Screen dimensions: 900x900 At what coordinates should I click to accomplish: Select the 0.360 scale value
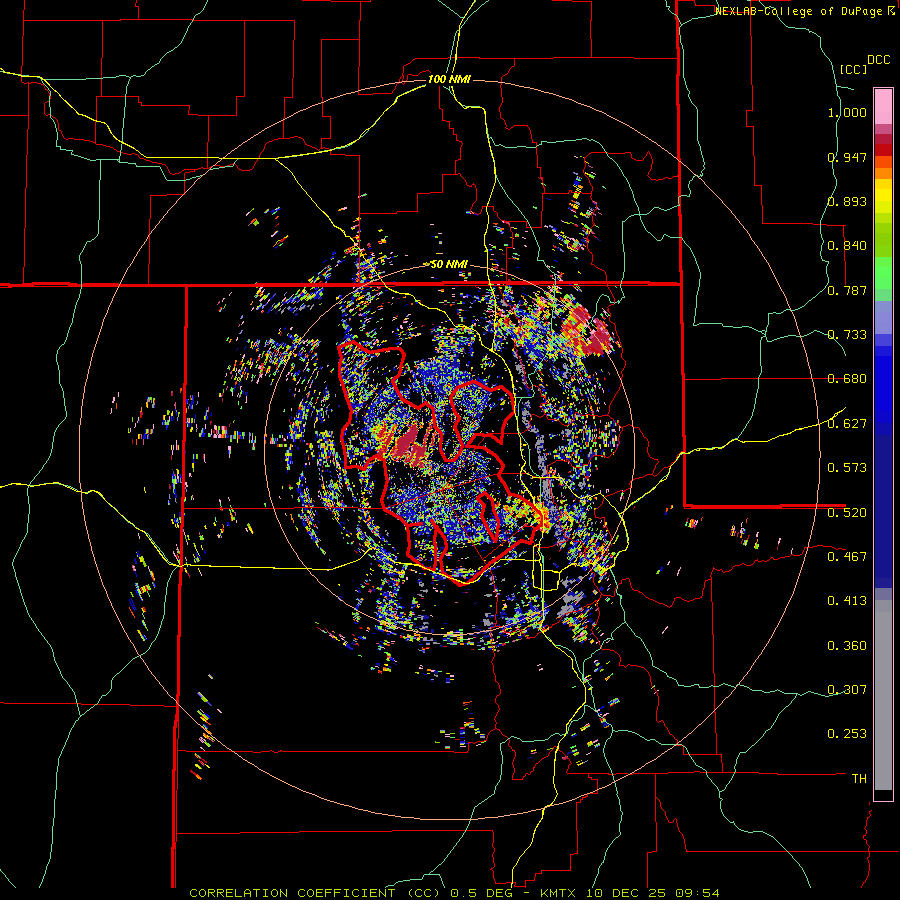[x=847, y=646]
